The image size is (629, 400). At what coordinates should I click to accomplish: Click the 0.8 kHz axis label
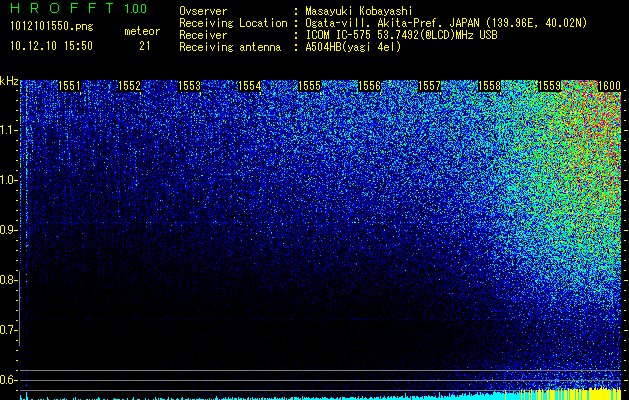coord(8,280)
